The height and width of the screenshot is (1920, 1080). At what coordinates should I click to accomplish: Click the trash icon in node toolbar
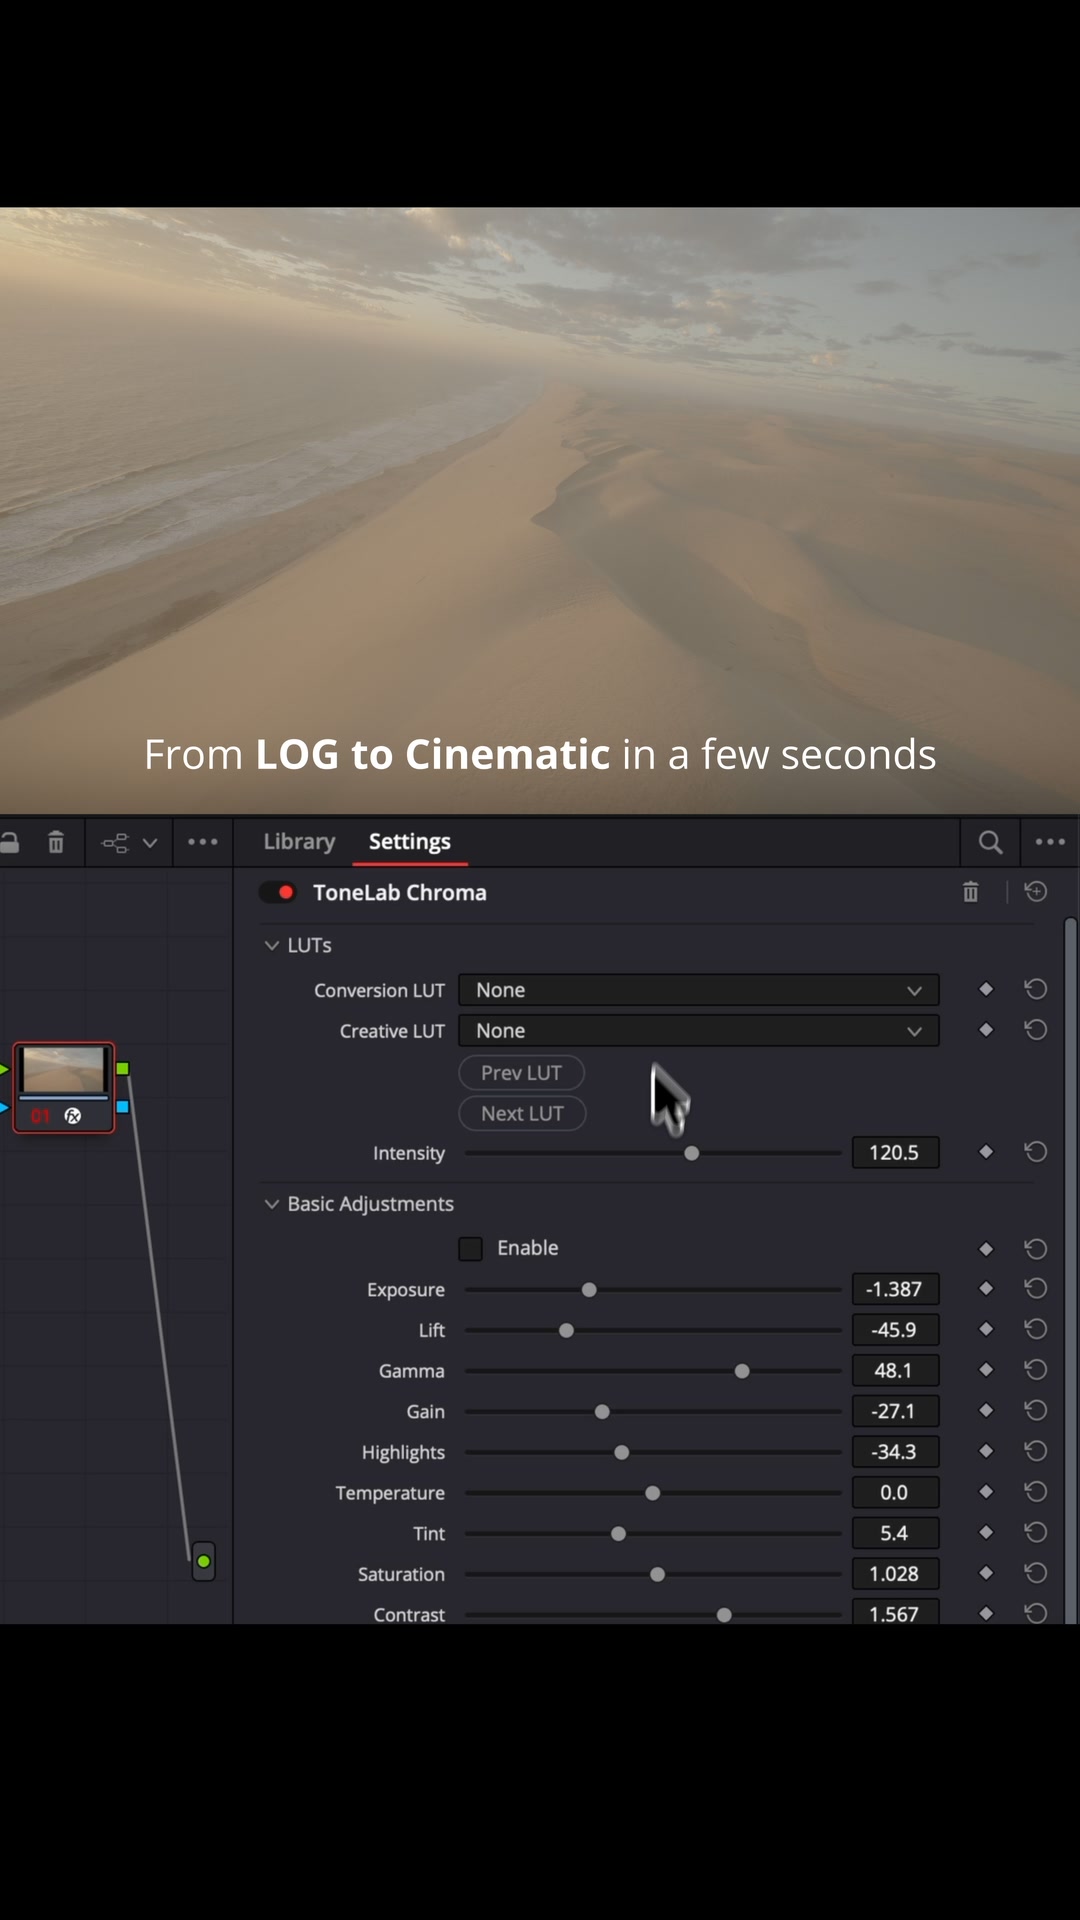(x=56, y=842)
